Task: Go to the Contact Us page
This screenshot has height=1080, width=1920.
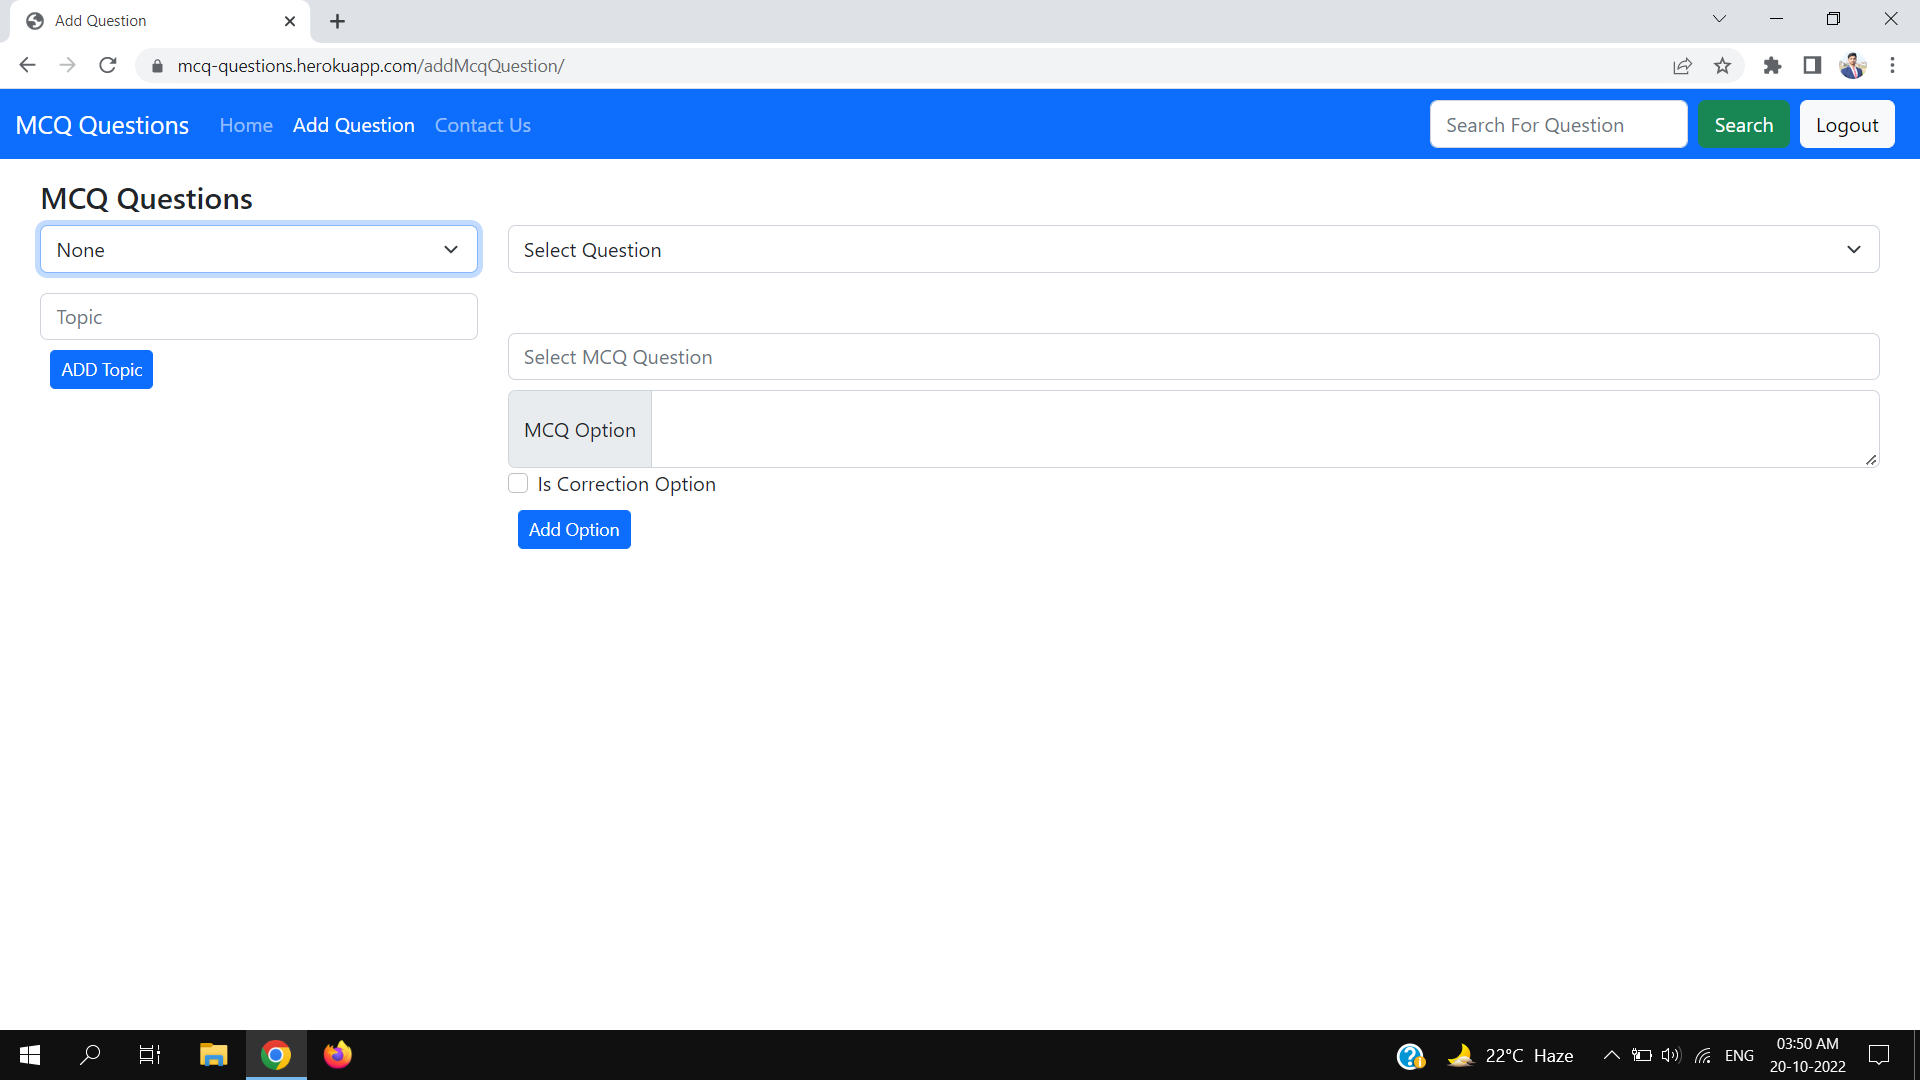Action: [x=483, y=125]
